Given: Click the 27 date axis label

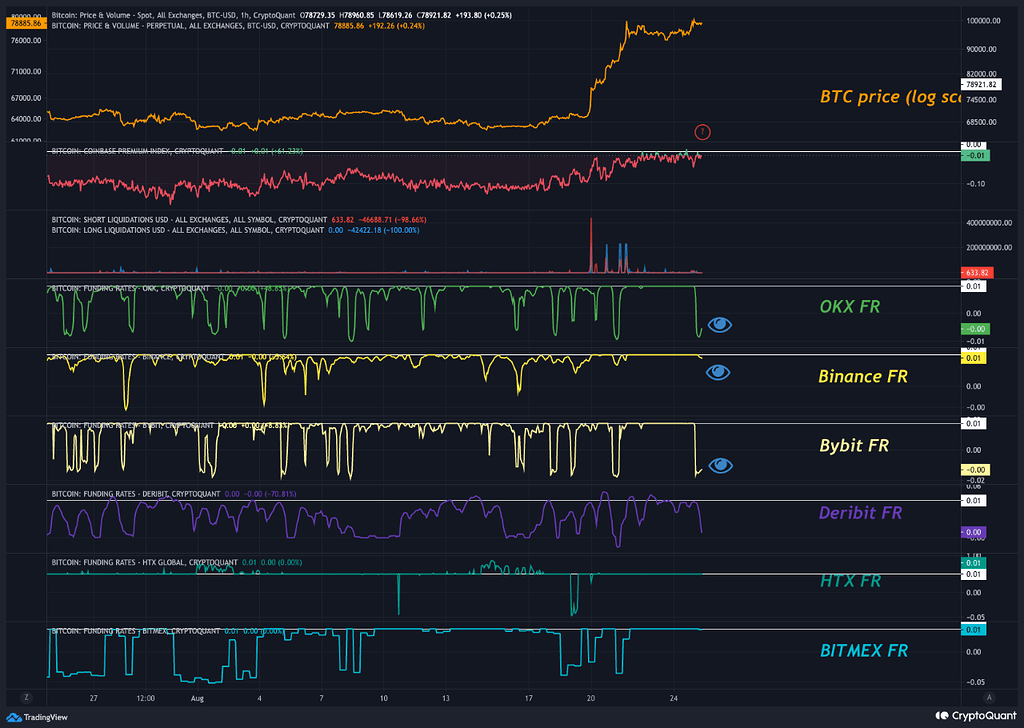Looking at the screenshot, I should click(x=93, y=698).
